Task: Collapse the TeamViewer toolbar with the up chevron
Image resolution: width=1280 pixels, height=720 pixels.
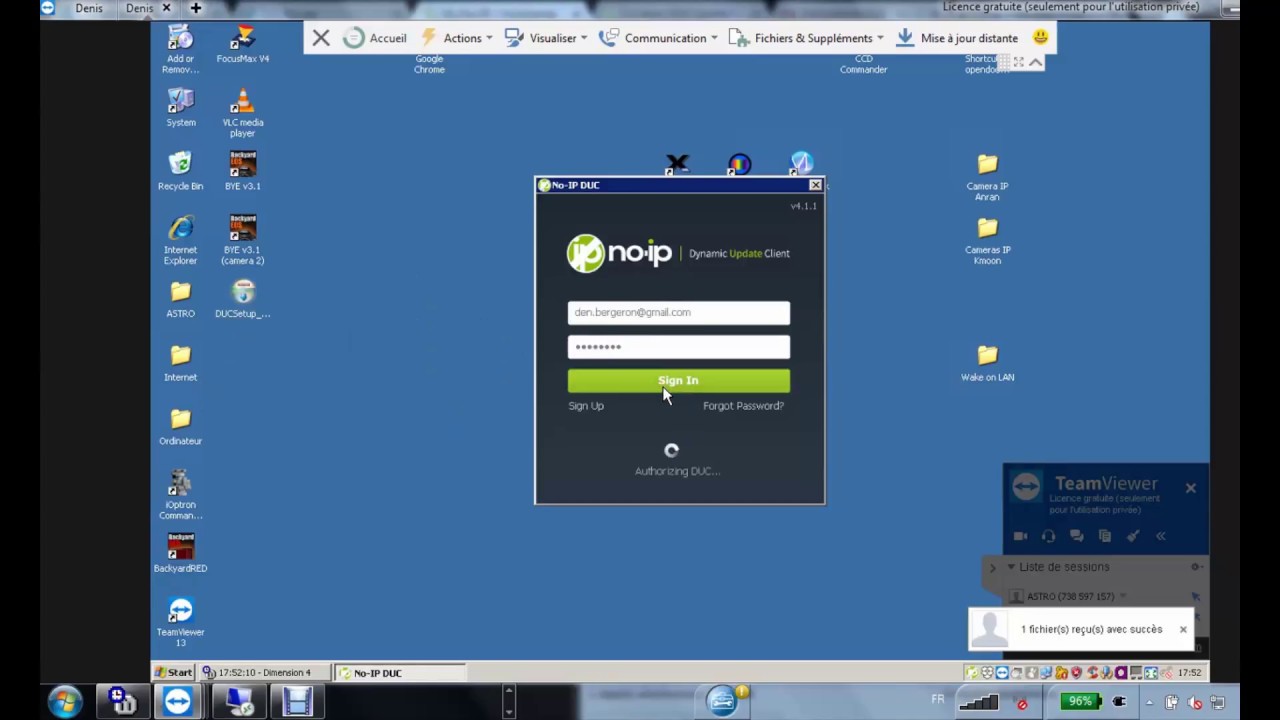Action: [x=1036, y=62]
